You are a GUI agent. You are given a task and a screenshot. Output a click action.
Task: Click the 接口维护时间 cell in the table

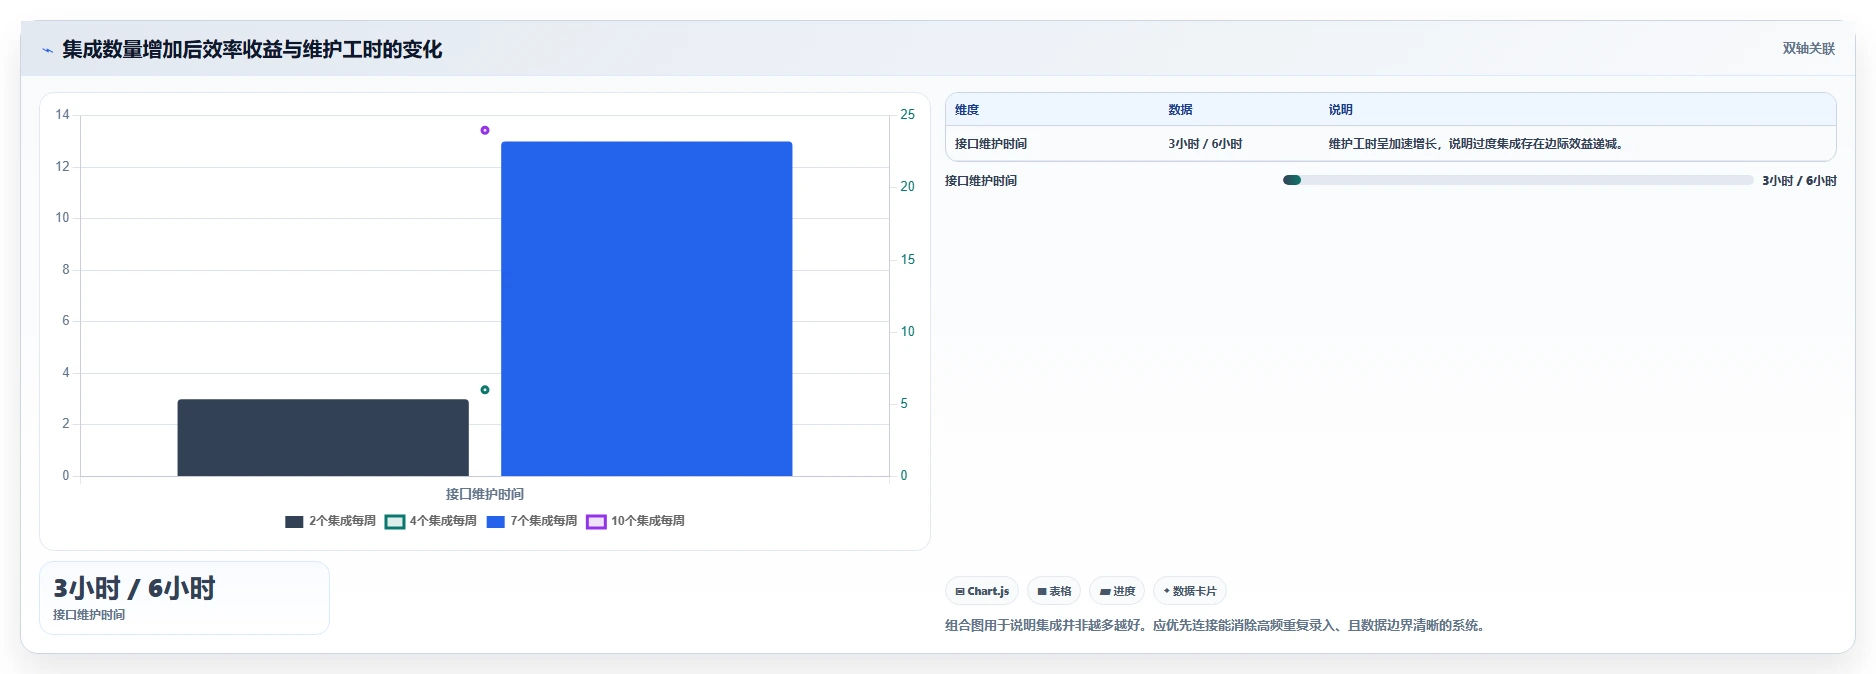click(x=991, y=144)
